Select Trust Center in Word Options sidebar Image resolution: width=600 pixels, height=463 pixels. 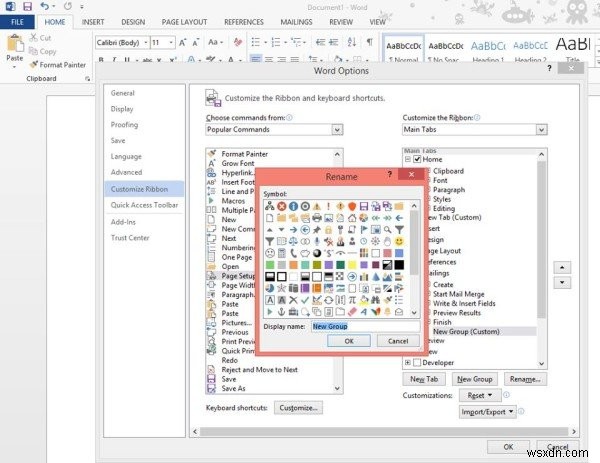[x=130, y=238]
